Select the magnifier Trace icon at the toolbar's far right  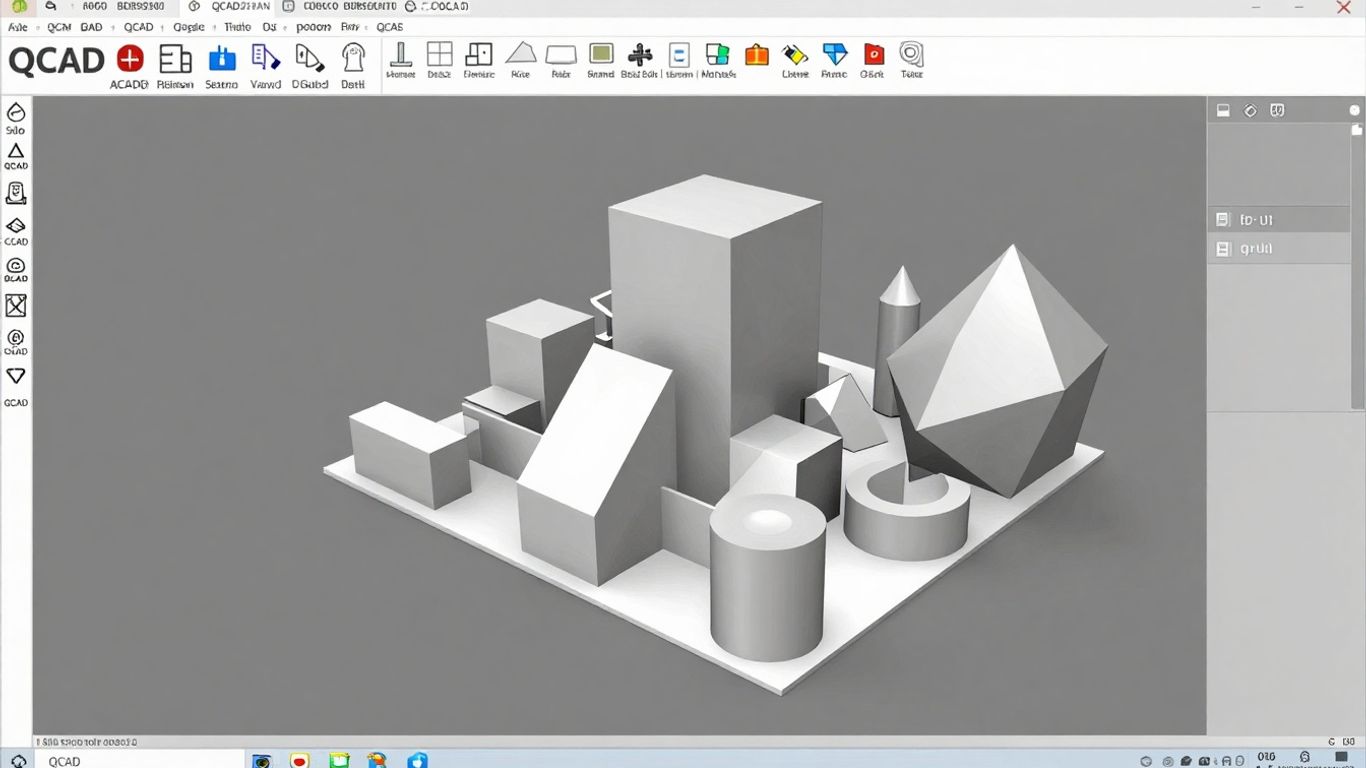[911, 58]
